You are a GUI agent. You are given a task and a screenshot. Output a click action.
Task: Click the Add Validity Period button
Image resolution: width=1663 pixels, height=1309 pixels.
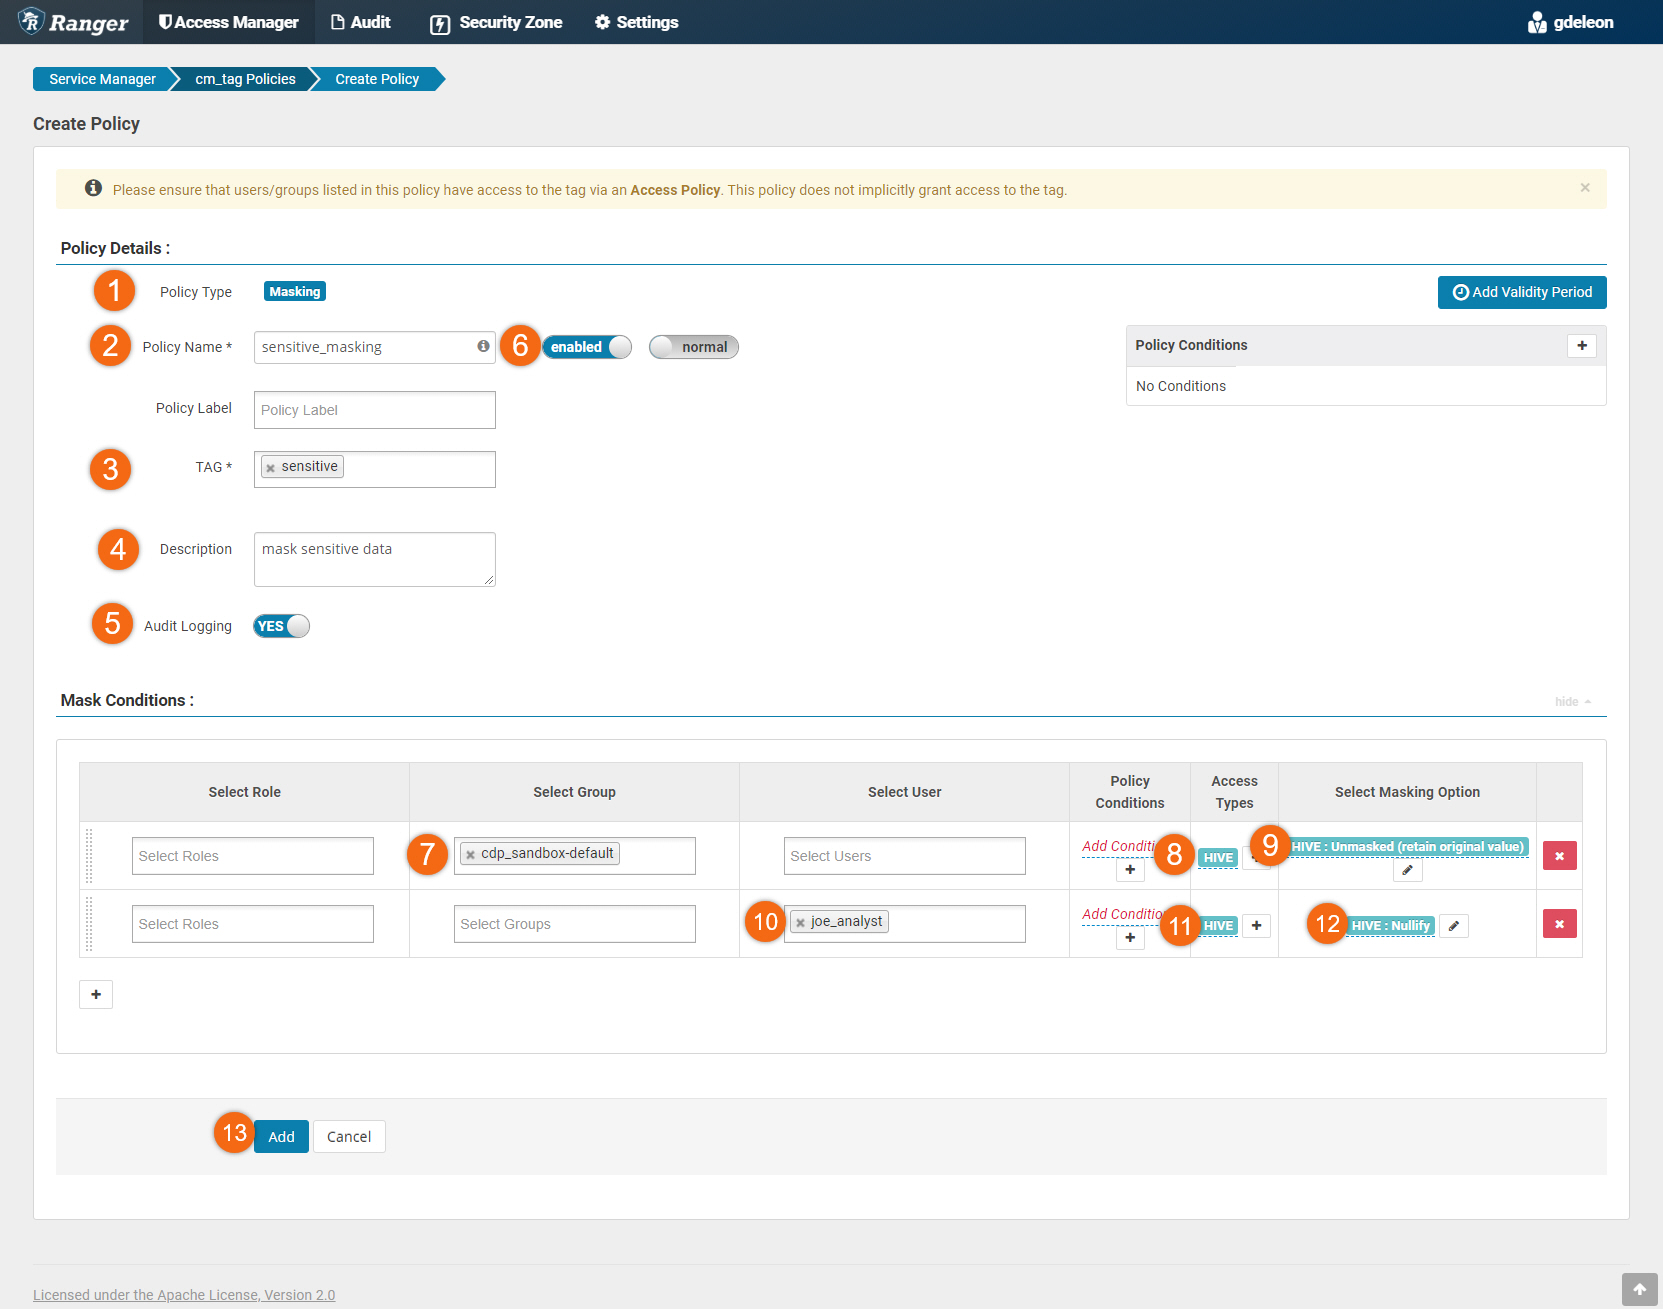pos(1521,292)
